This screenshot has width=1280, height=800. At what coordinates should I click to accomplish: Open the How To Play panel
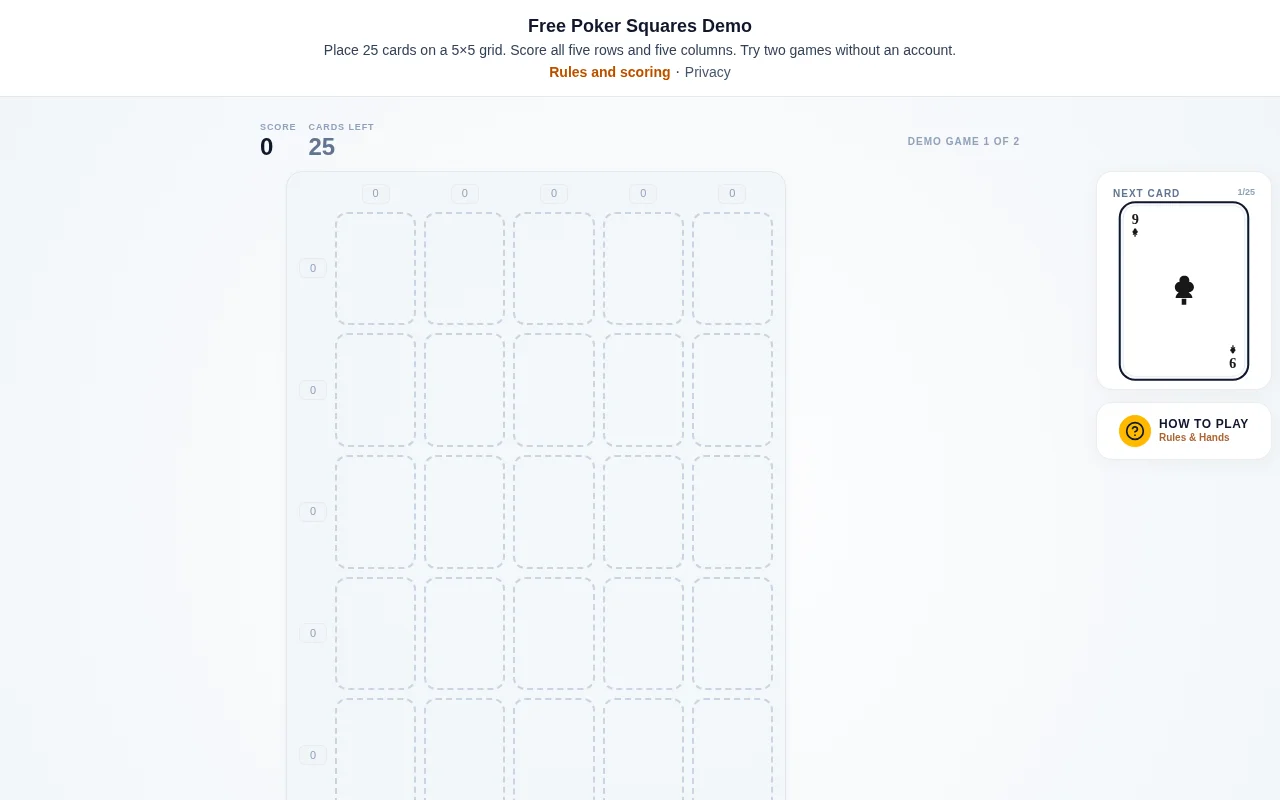click(1184, 431)
